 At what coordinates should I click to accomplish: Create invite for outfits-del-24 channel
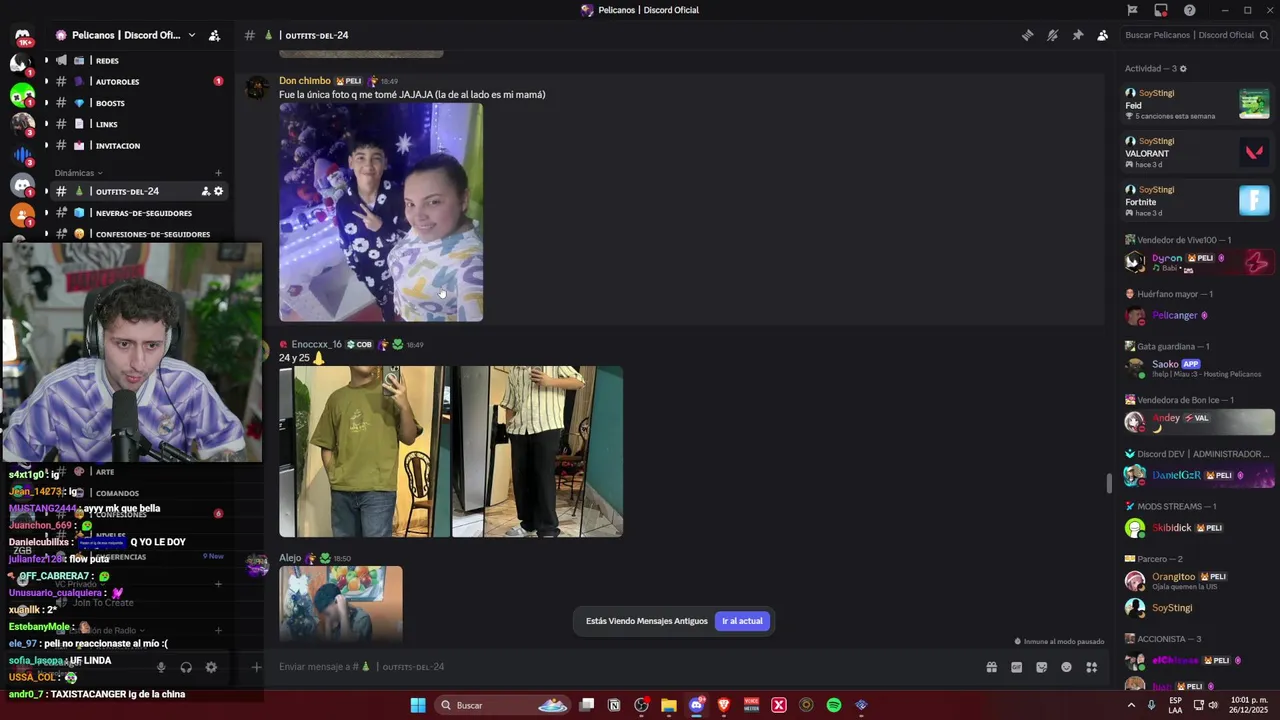coord(206,191)
